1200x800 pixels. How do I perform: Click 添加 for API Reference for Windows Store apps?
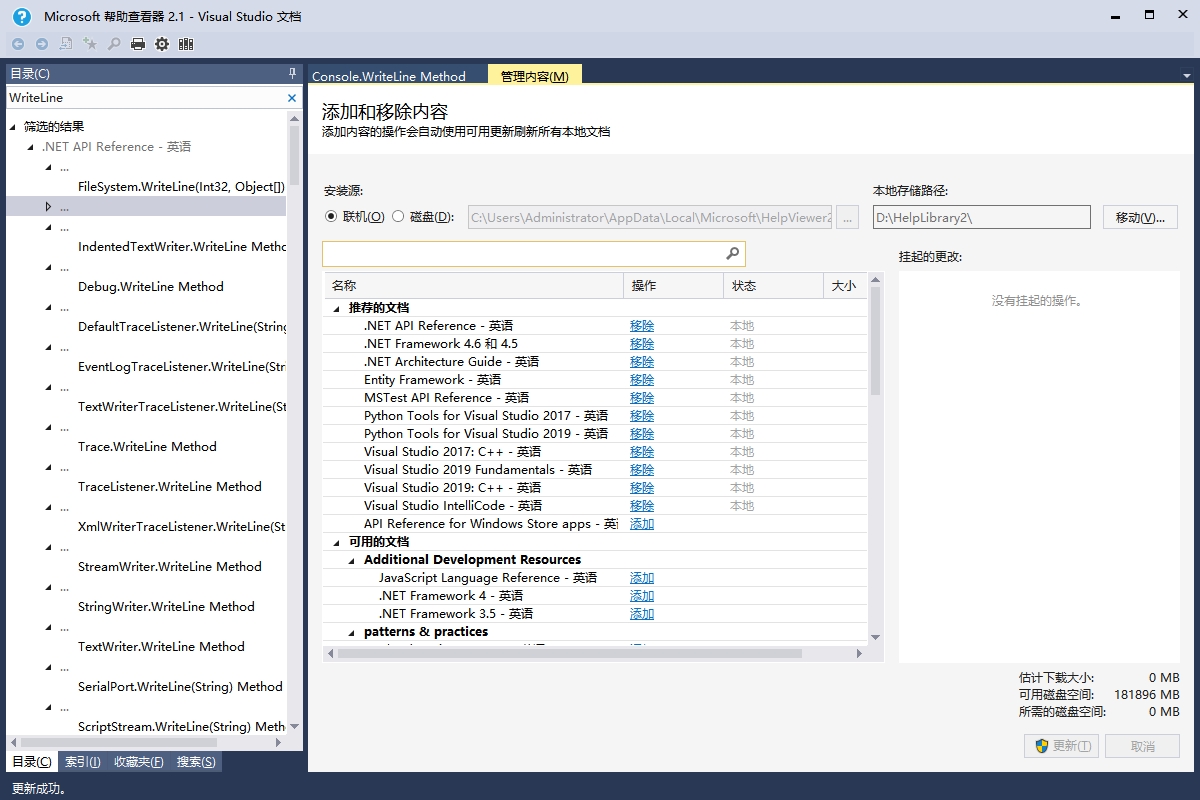(x=642, y=524)
